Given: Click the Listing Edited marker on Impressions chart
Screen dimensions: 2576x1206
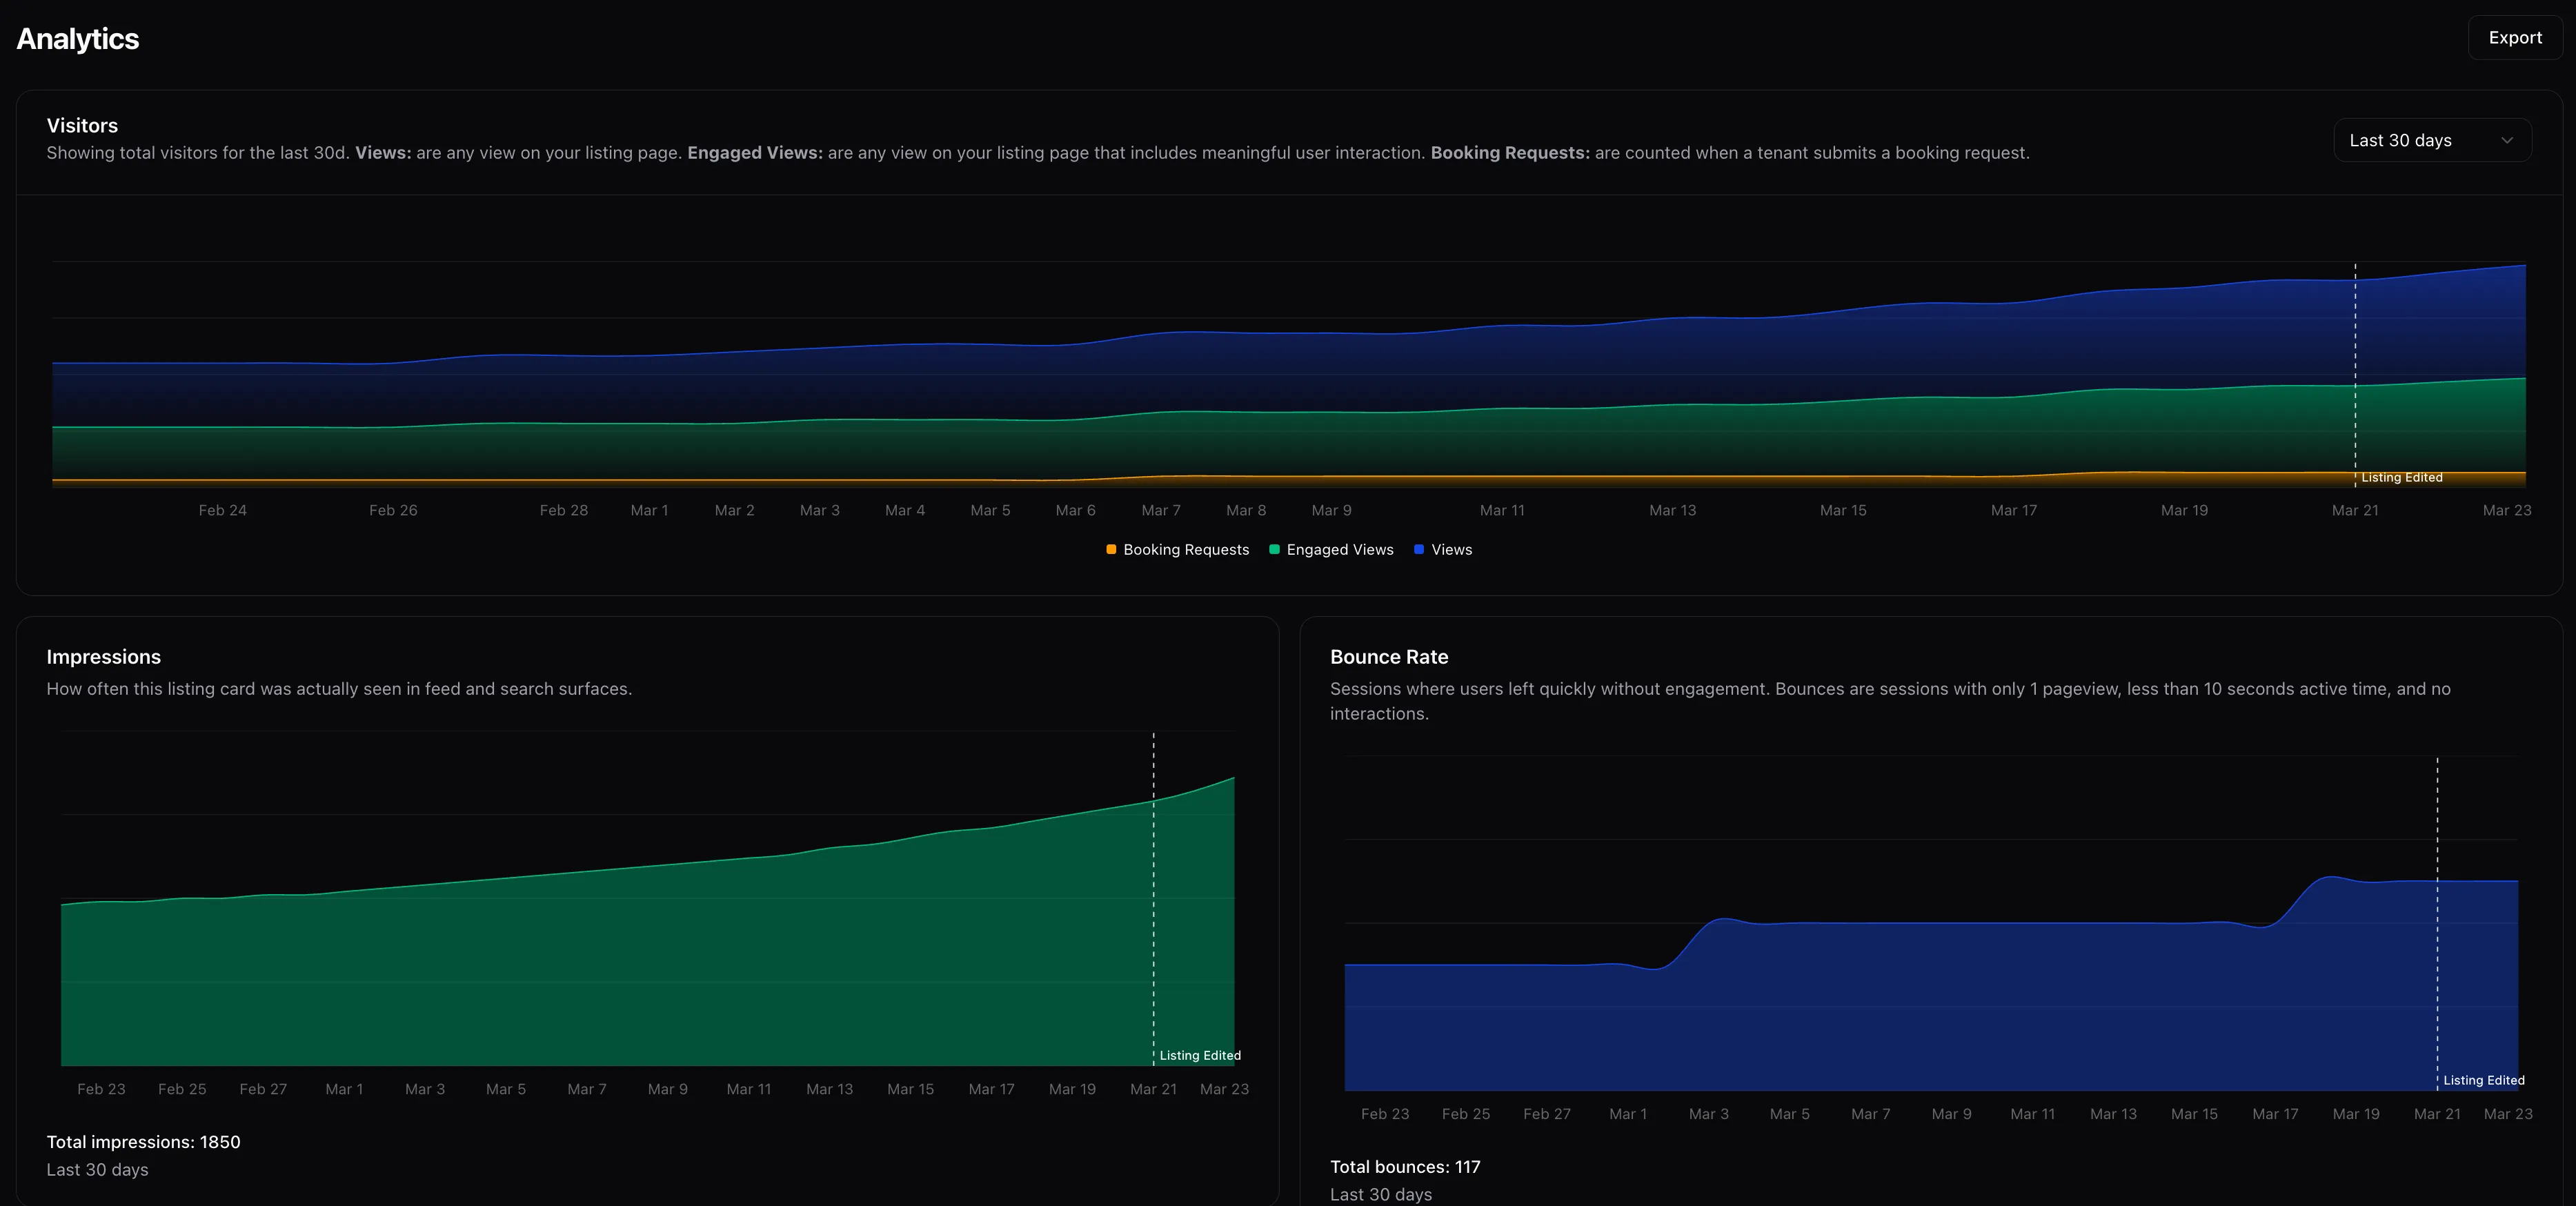Looking at the screenshot, I should (1199, 1056).
